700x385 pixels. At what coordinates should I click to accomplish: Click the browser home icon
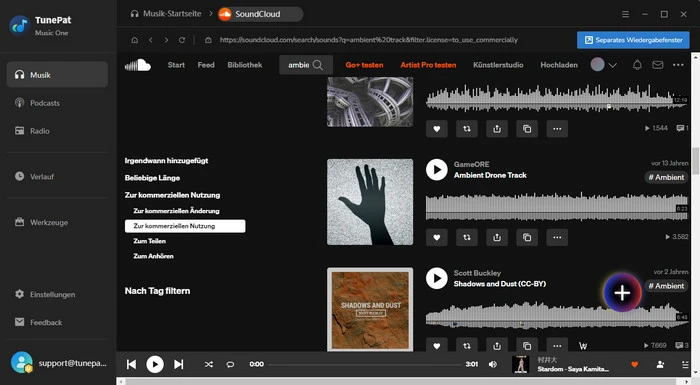(x=134, y=40)
